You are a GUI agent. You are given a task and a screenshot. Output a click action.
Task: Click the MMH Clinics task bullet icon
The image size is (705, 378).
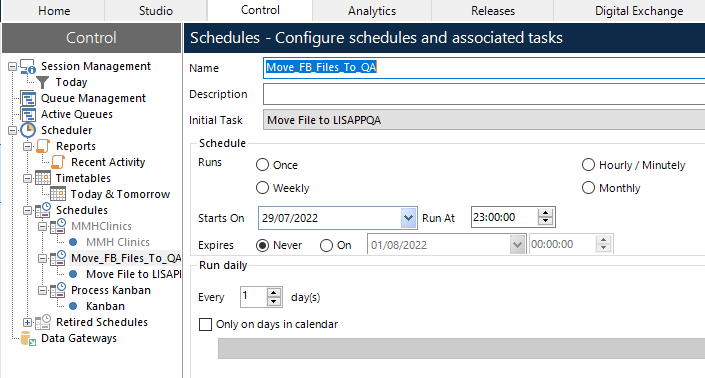click(x=73, y=242)
